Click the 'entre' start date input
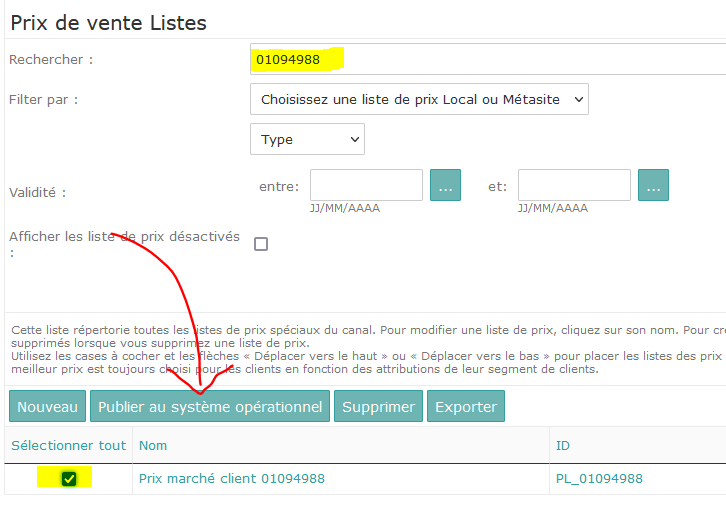 click(366, 185)
